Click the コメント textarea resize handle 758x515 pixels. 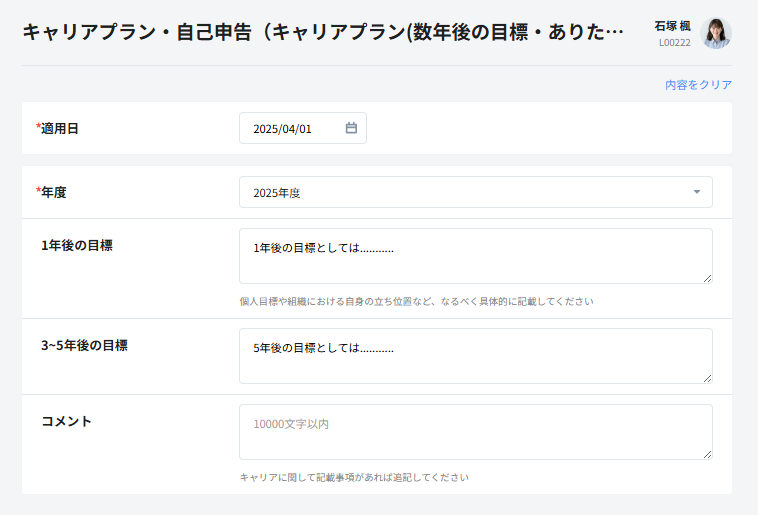click(707, 454)
